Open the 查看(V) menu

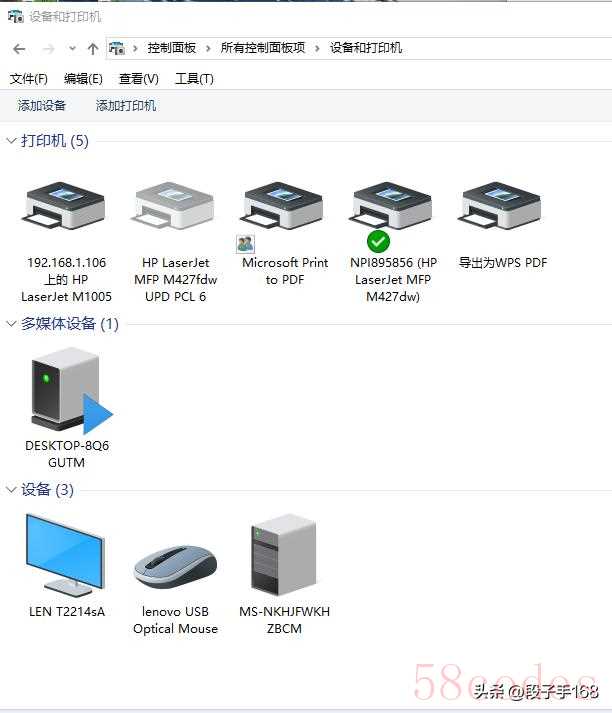(139, 79)
